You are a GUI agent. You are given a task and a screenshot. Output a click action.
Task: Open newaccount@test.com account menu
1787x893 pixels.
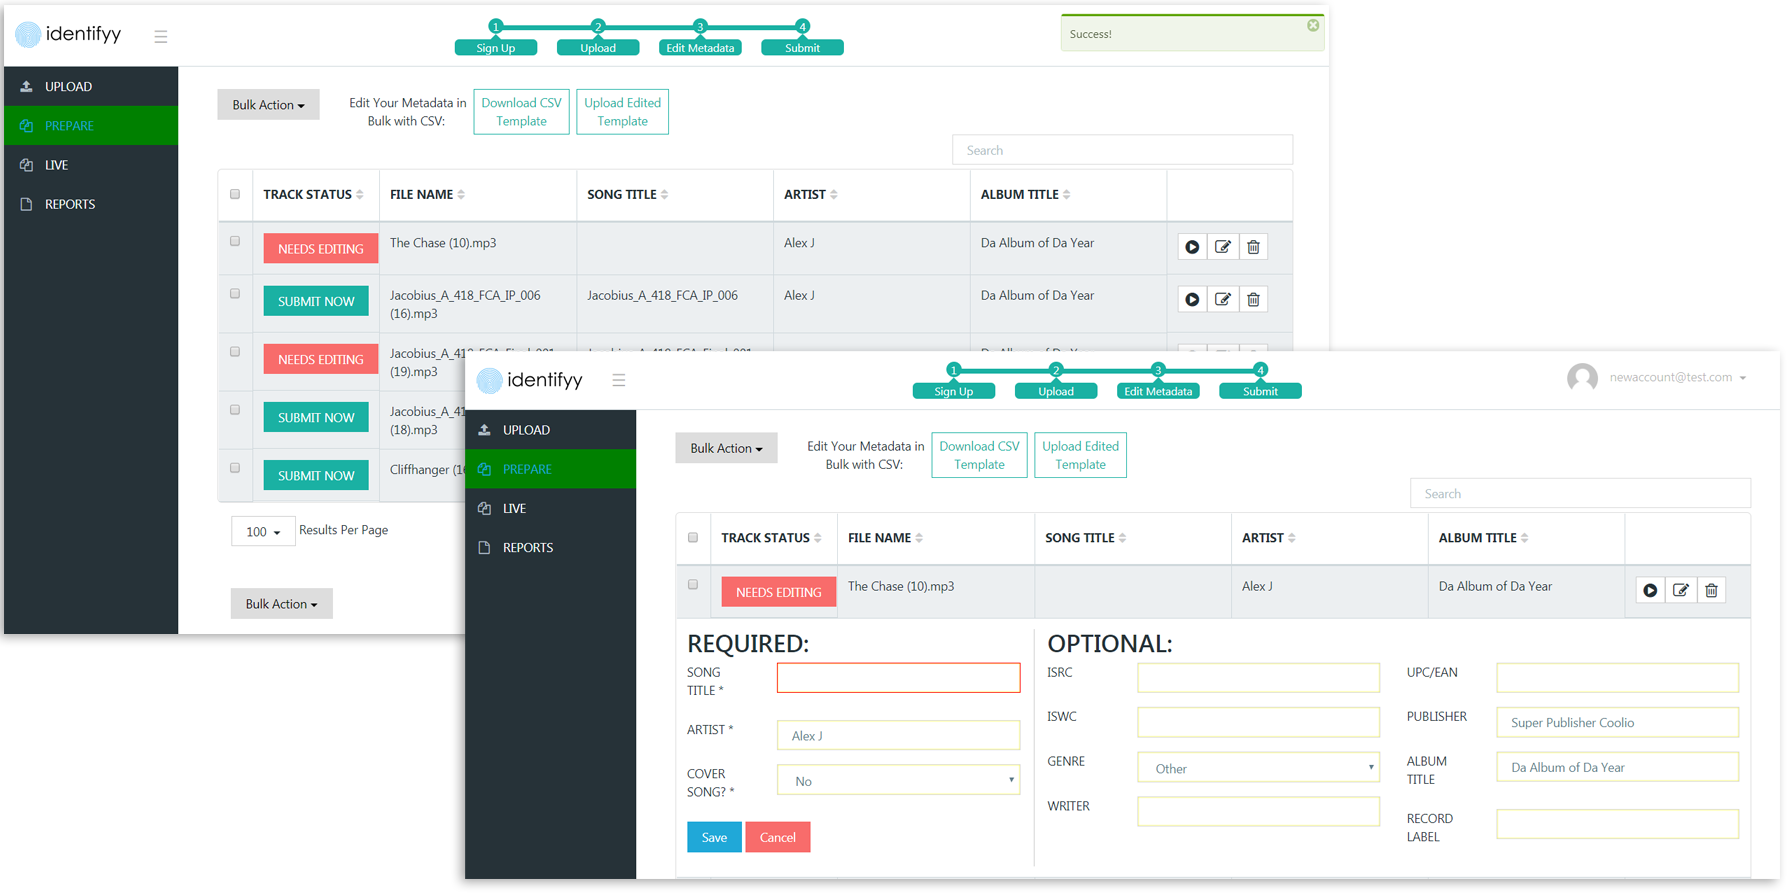point(1677,378)
